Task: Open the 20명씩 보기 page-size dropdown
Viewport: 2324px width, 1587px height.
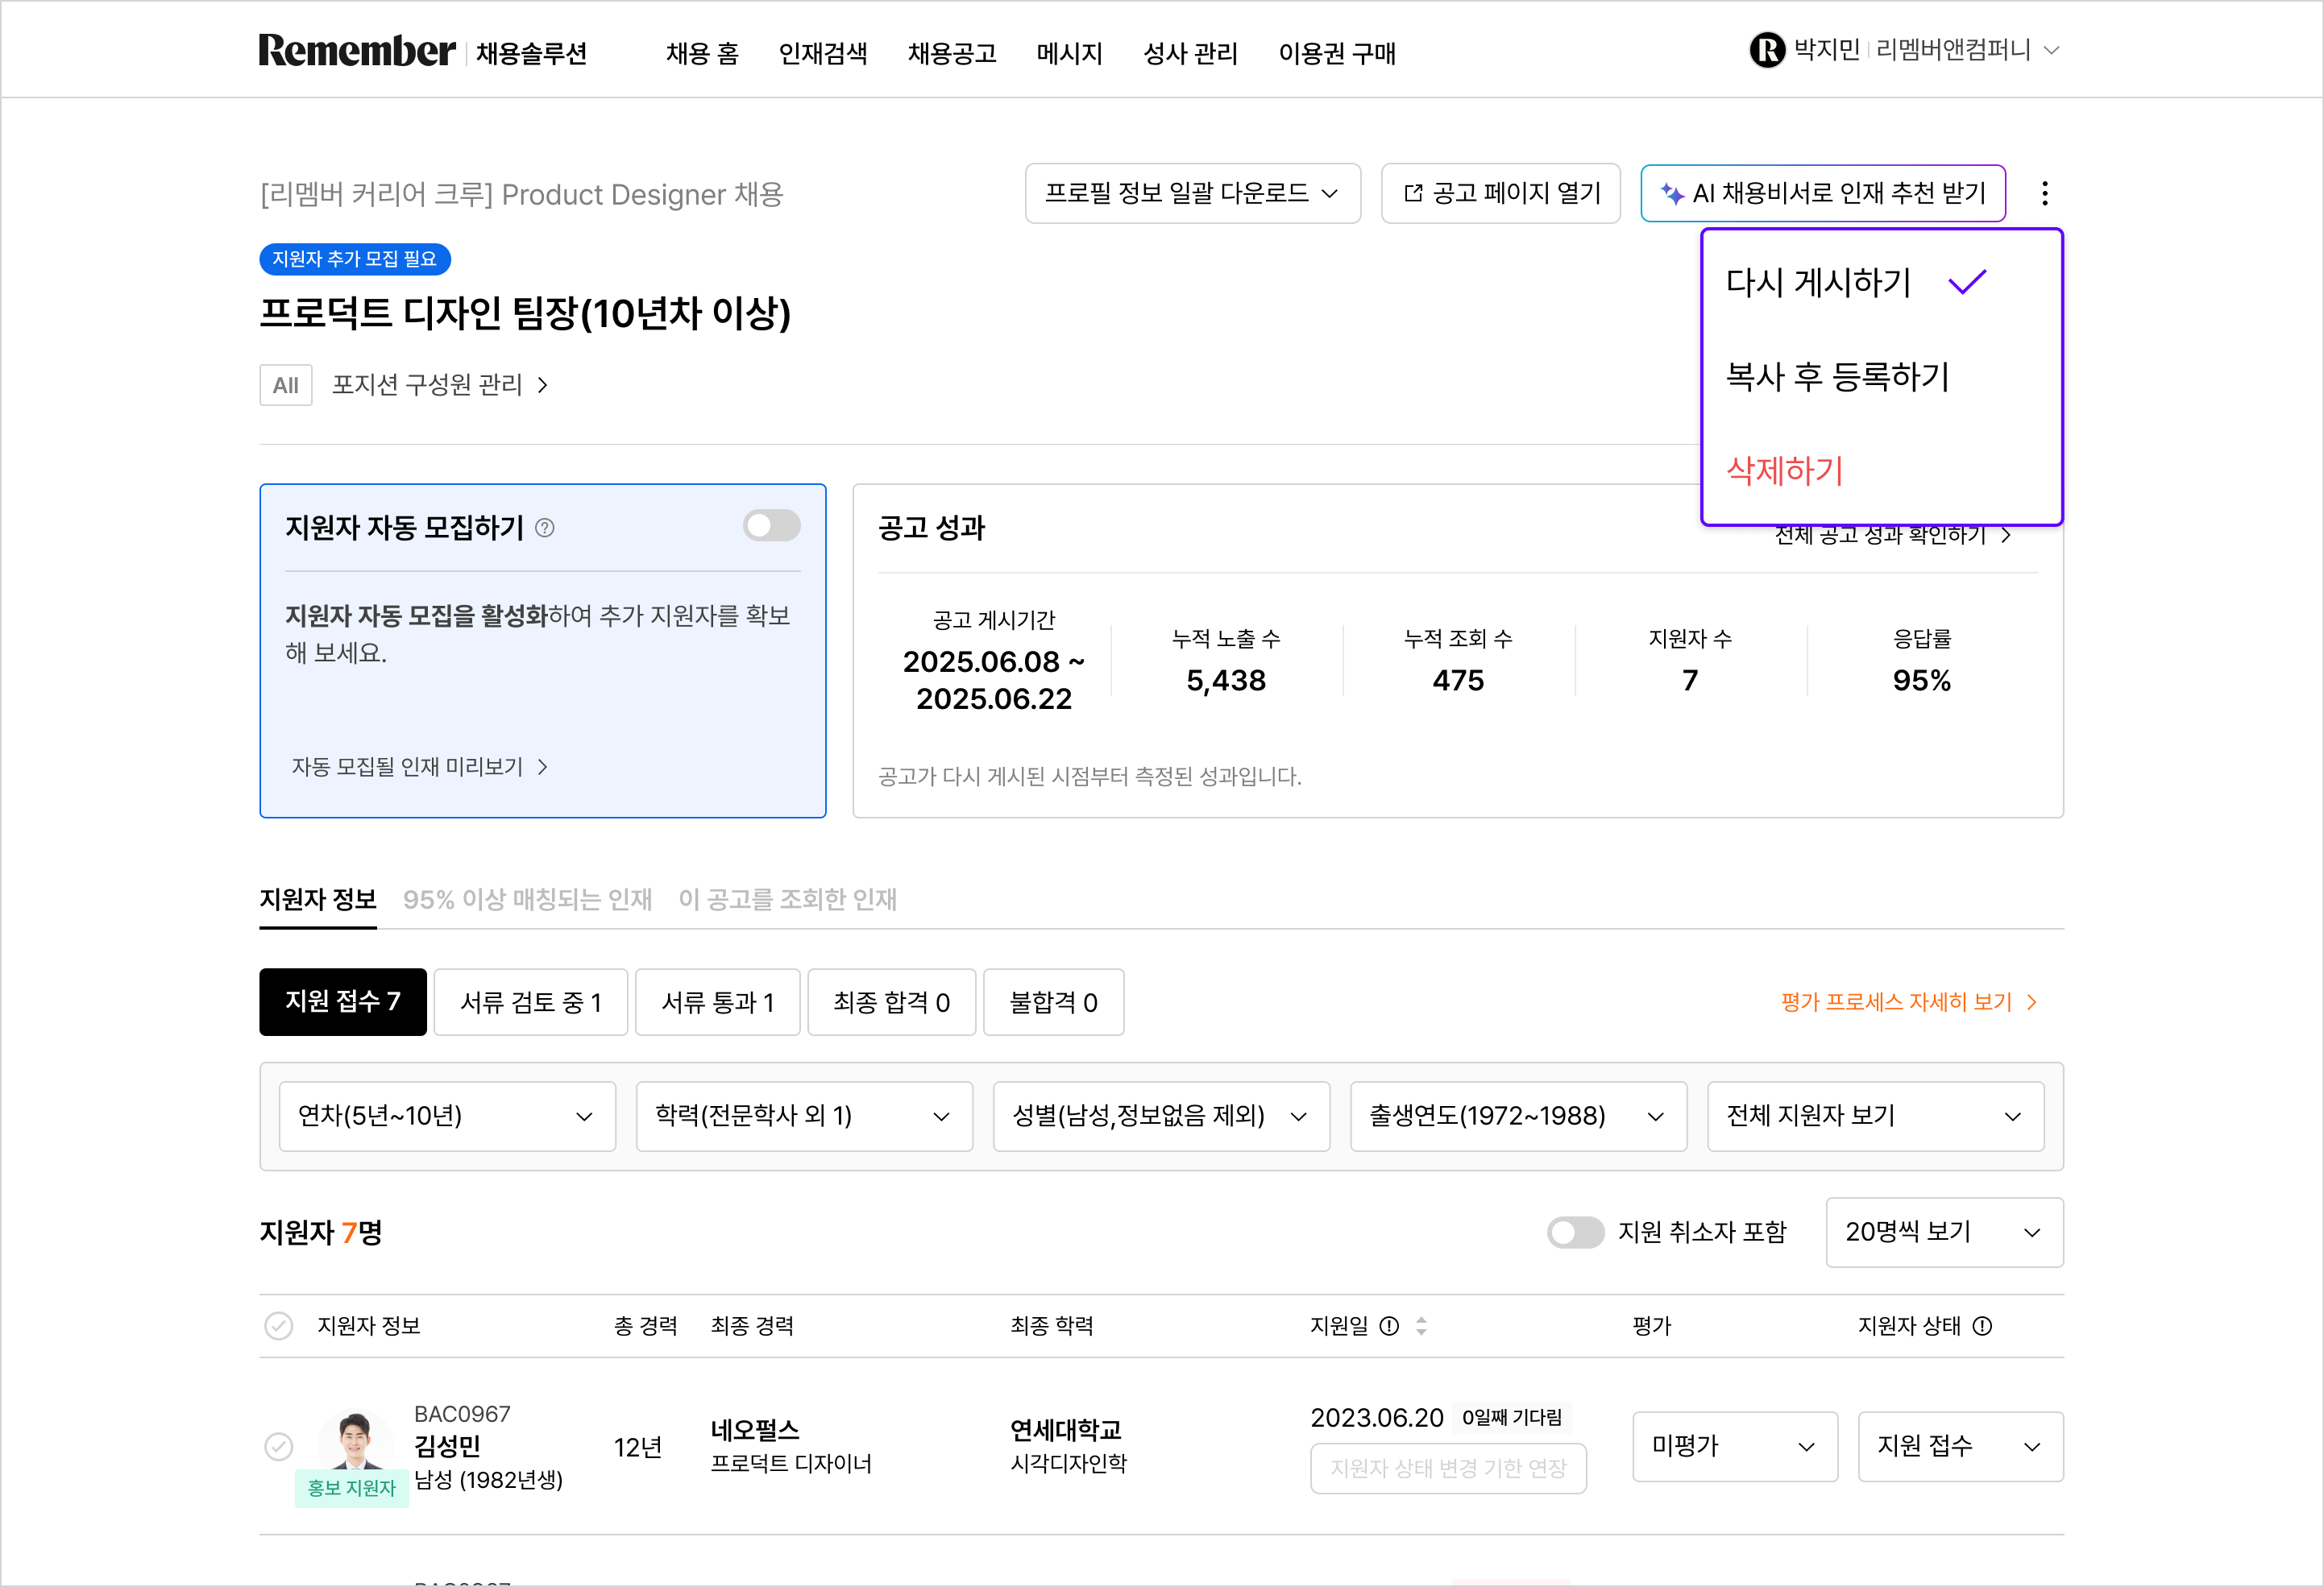Action: point(1943,1232)
